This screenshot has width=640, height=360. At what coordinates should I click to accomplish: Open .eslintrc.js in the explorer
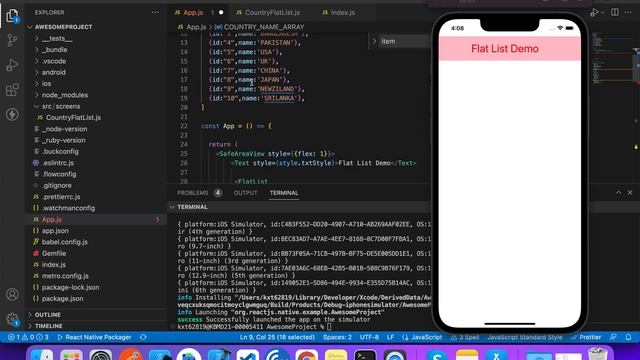pos(58,163)
